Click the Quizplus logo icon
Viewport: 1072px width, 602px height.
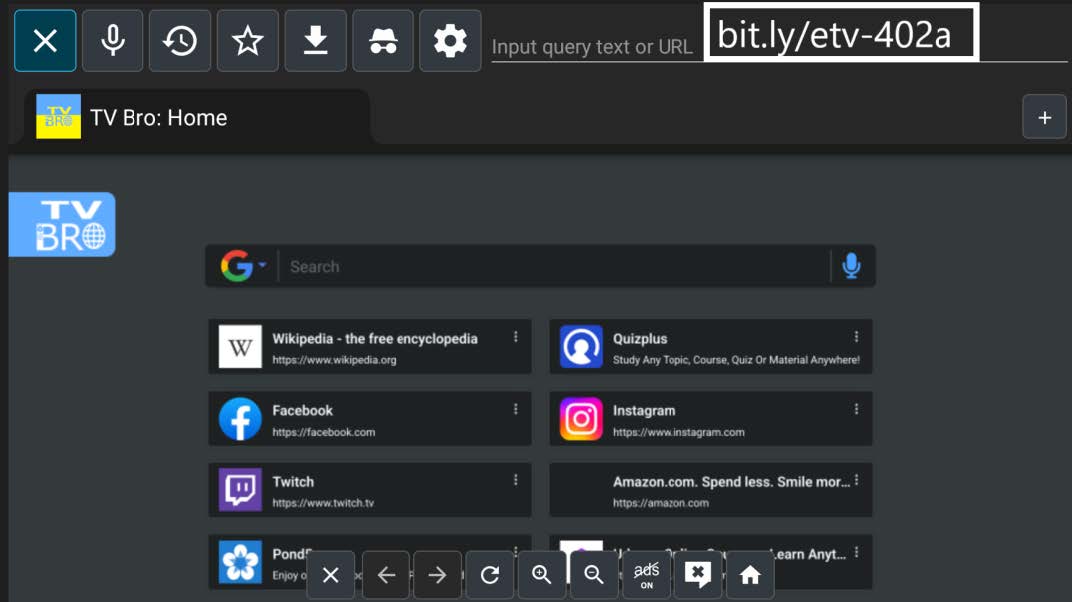581,347
